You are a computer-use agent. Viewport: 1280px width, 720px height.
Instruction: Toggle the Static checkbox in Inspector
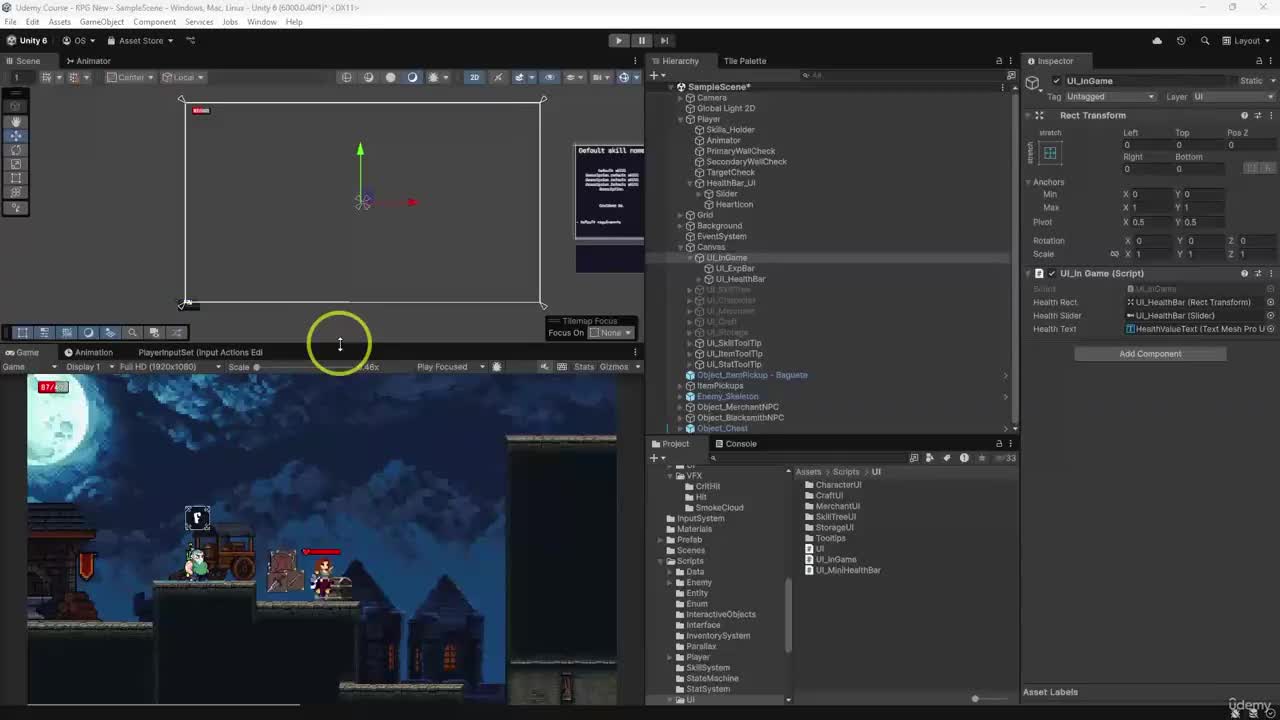[1232, 81]
